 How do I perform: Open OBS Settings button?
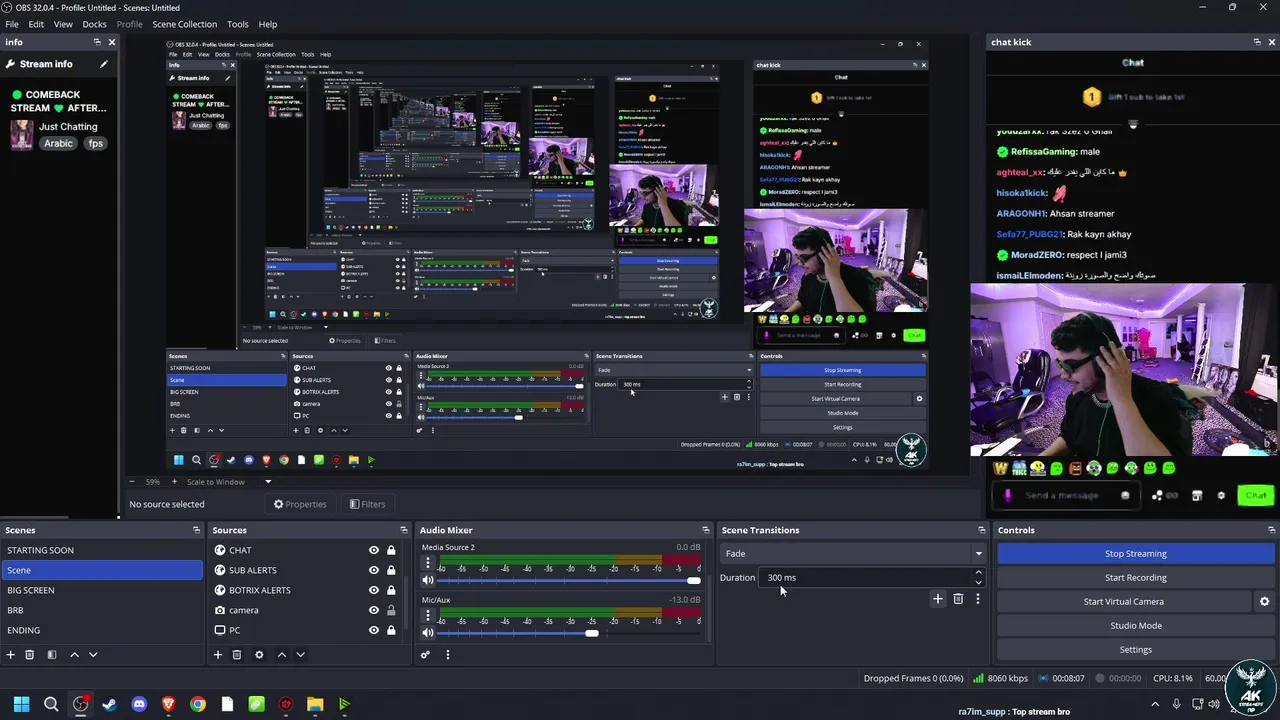pyautogui.click(x=1136, y=649)
